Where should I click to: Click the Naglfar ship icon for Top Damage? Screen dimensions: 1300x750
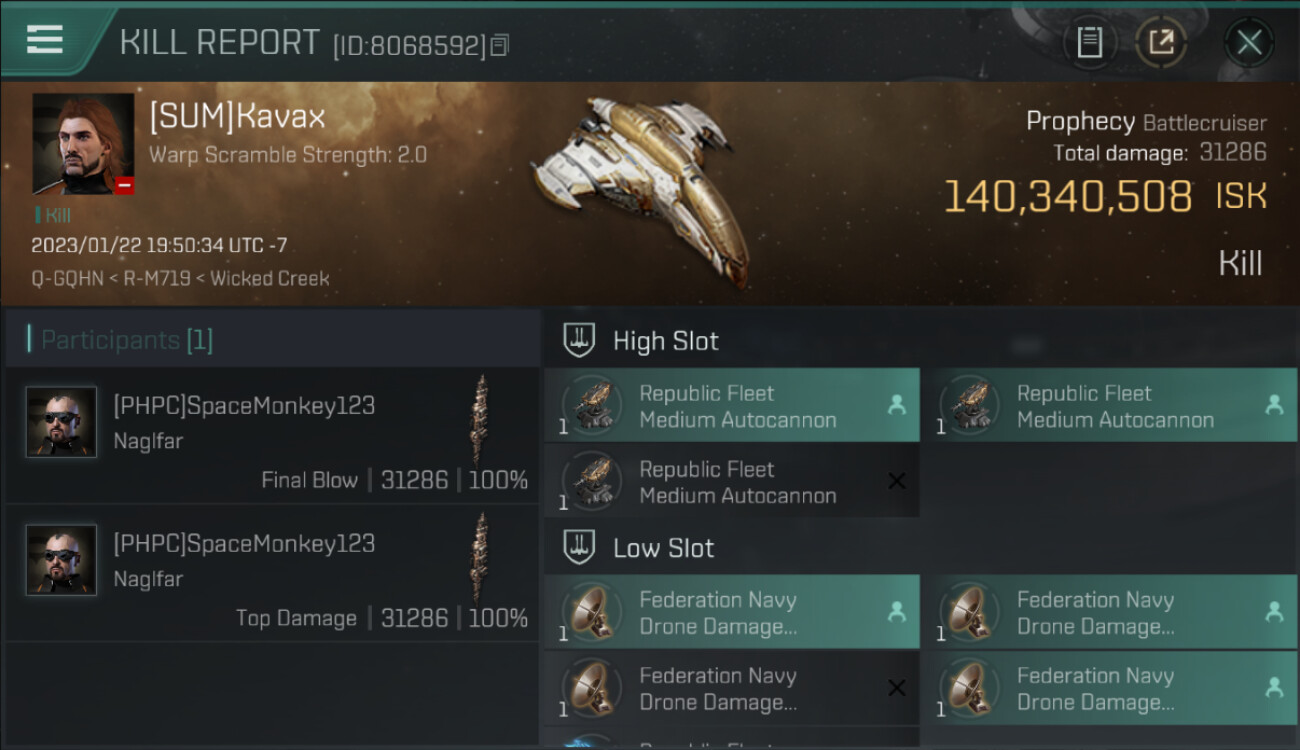point(481,558)
